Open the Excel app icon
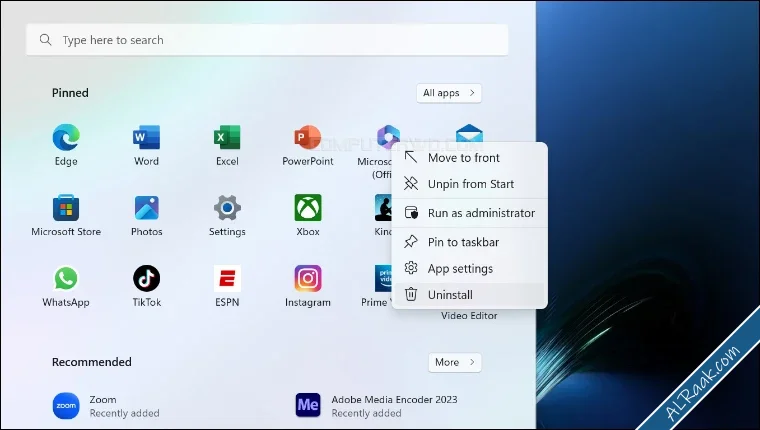Image resolution: width=760 pixels, height=430 pixels. coord(227,144)
